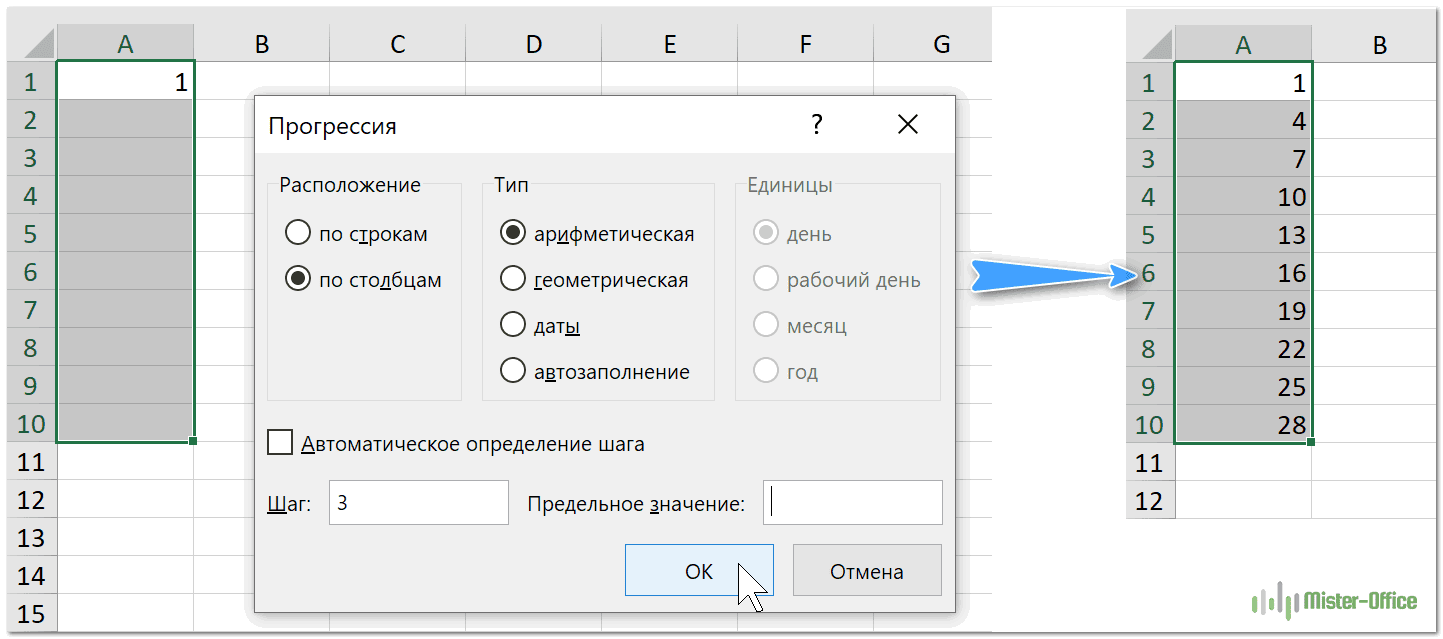
Task: Select the даты type option
Action: (x=513, y=326)
